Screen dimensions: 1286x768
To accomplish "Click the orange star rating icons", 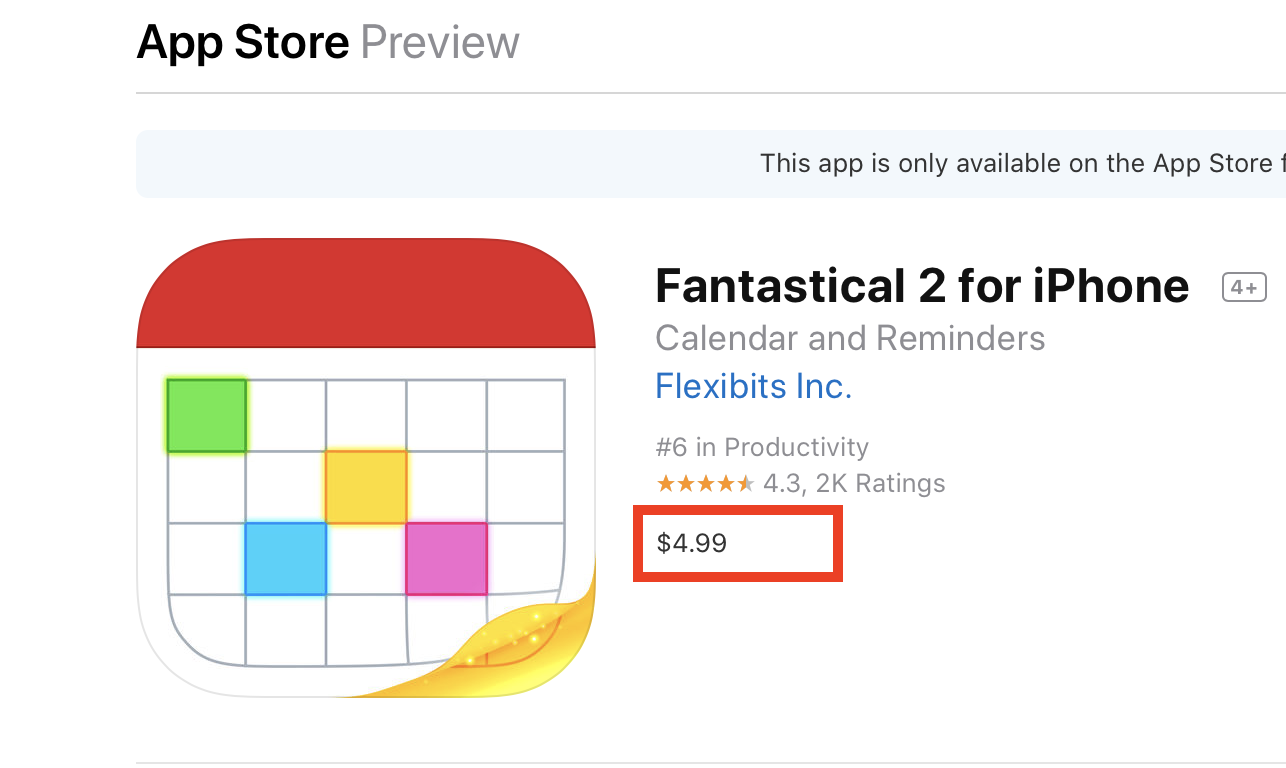I will click(x=705, y=484).
